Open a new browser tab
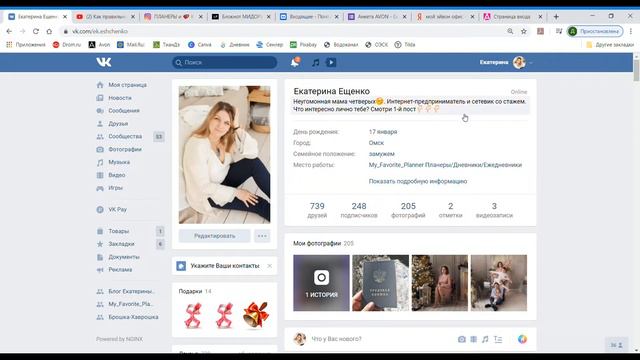This screenshot has width=640, height=360. tap(556, 17)
